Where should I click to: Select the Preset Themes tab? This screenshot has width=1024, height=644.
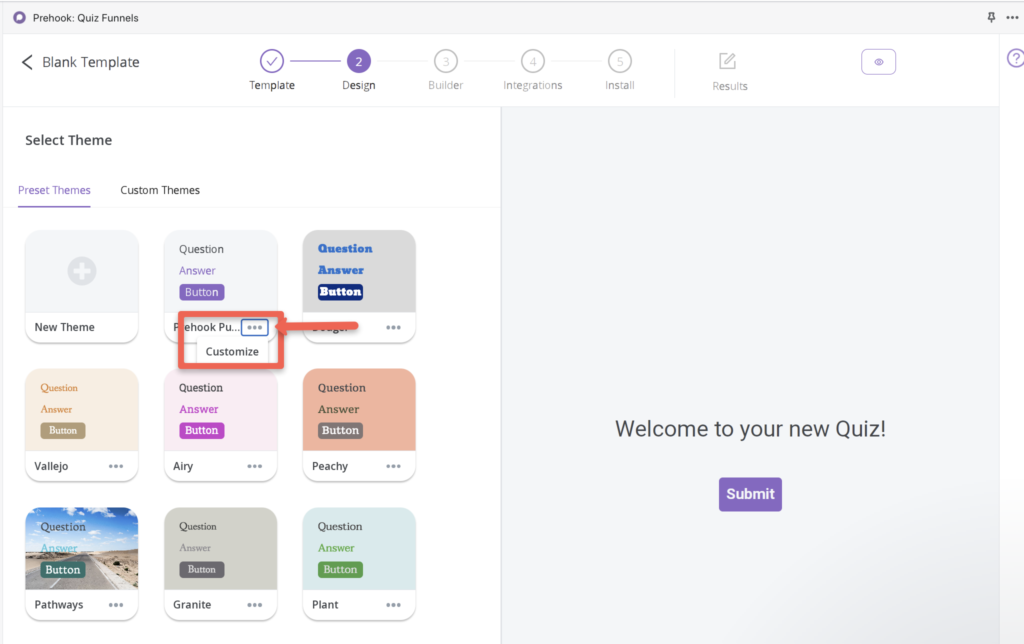[54, 190]
